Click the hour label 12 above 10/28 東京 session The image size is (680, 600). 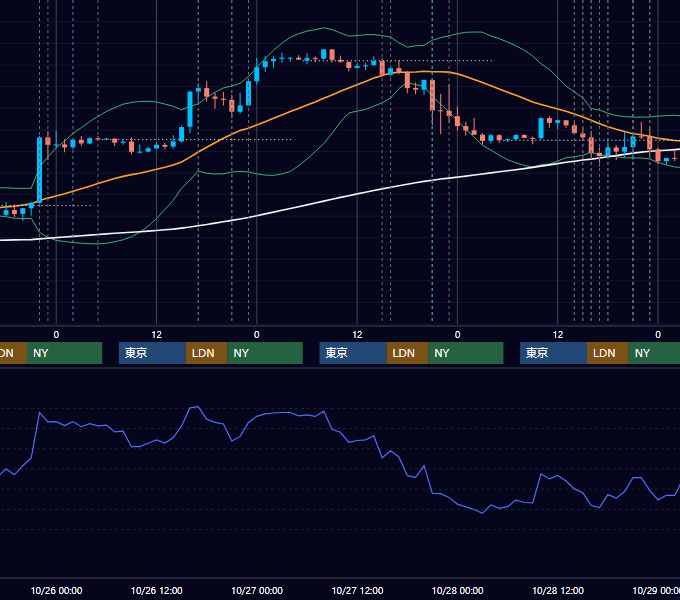[x=558, y=335]
